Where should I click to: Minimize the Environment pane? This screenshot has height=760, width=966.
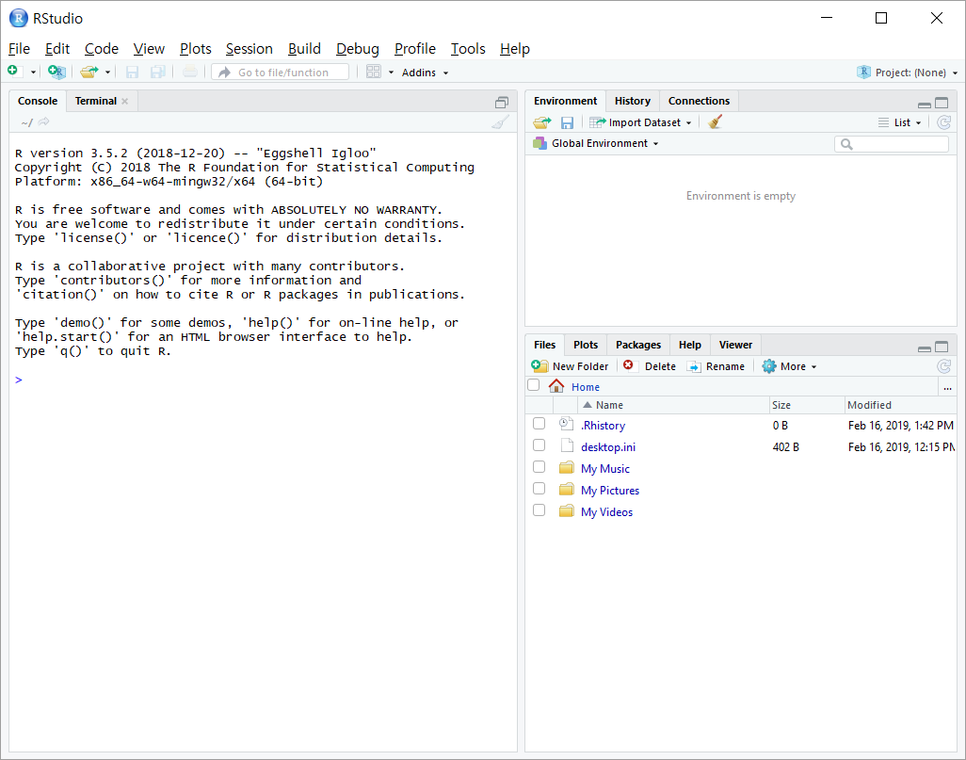[x=924, y=103]
